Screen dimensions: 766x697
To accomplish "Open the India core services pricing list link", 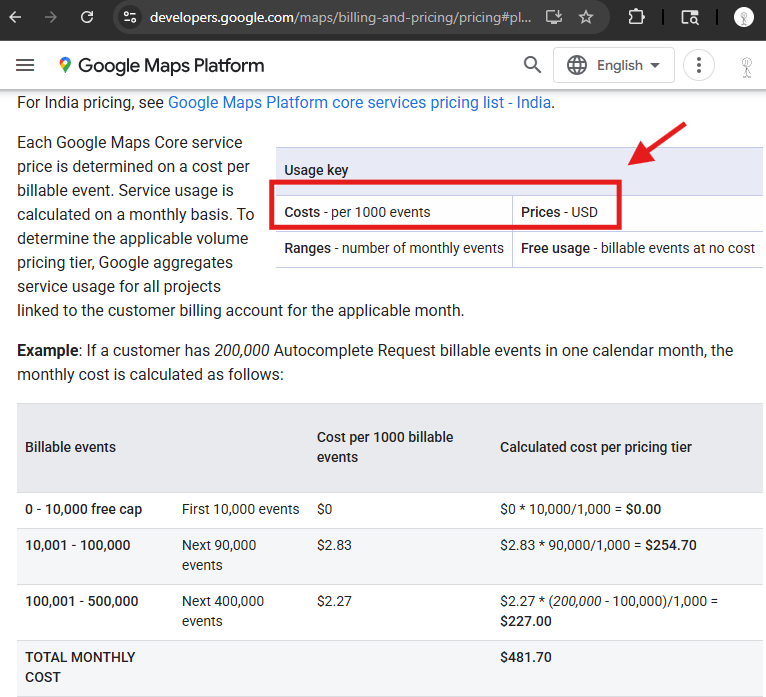I will point(360,103).
